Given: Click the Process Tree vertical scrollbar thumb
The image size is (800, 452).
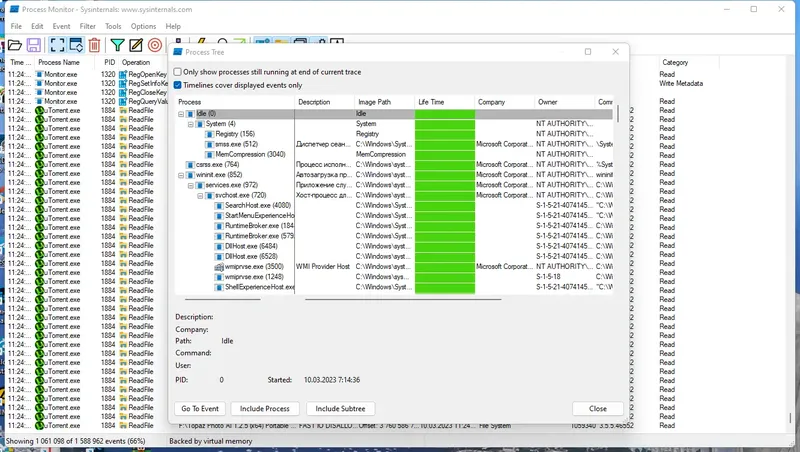Looking at the screenshot, I should 618,114.
